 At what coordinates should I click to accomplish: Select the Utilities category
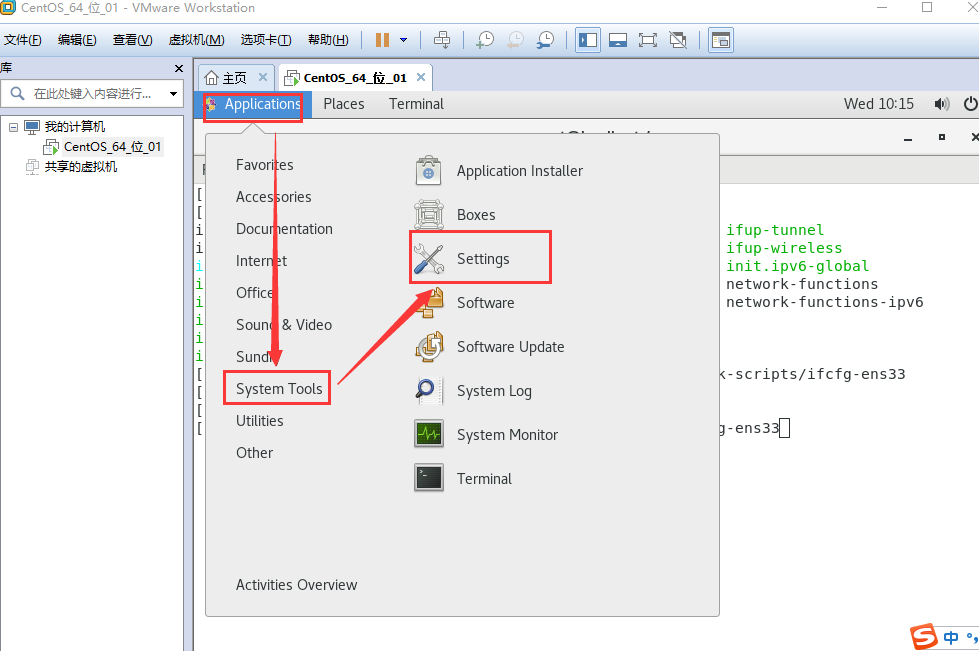pos(260,421)
